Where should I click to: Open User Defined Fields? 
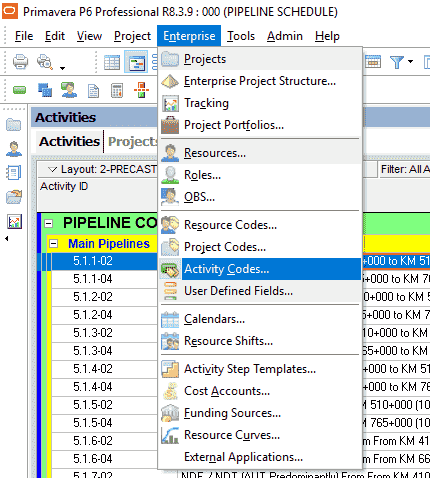[x=260, y=291]
